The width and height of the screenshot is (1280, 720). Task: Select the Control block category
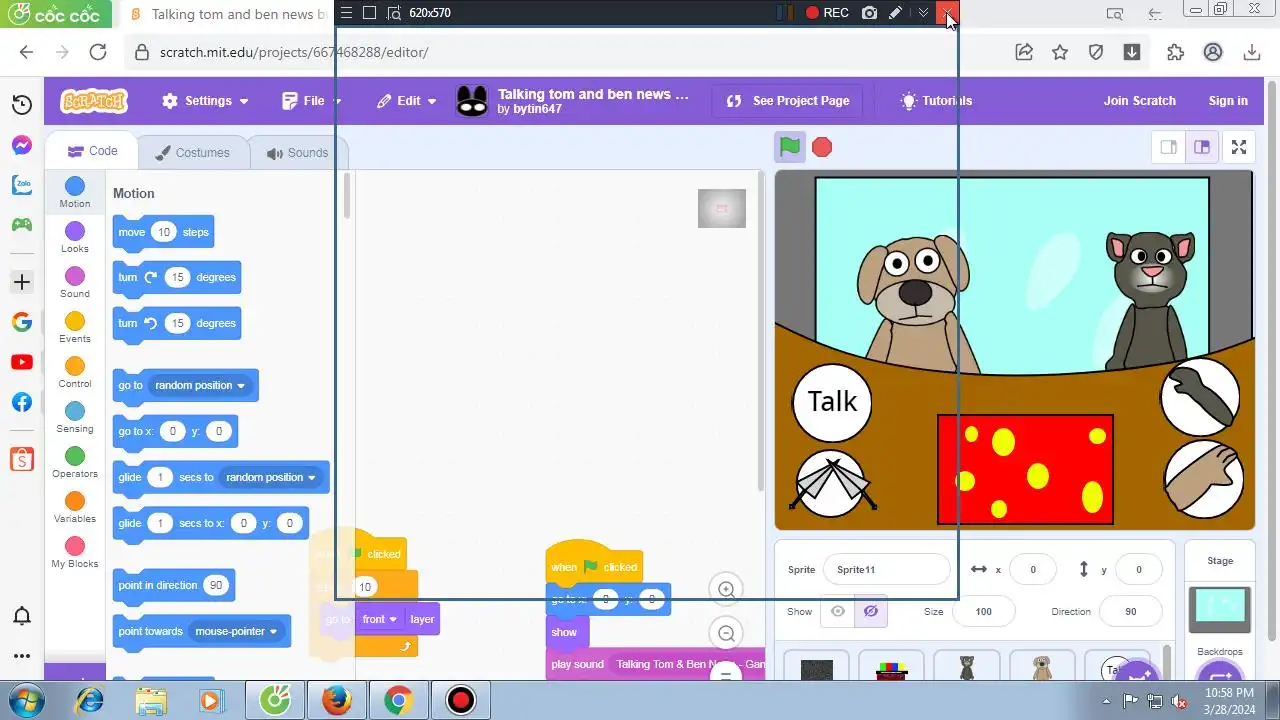tap(75, 373)
